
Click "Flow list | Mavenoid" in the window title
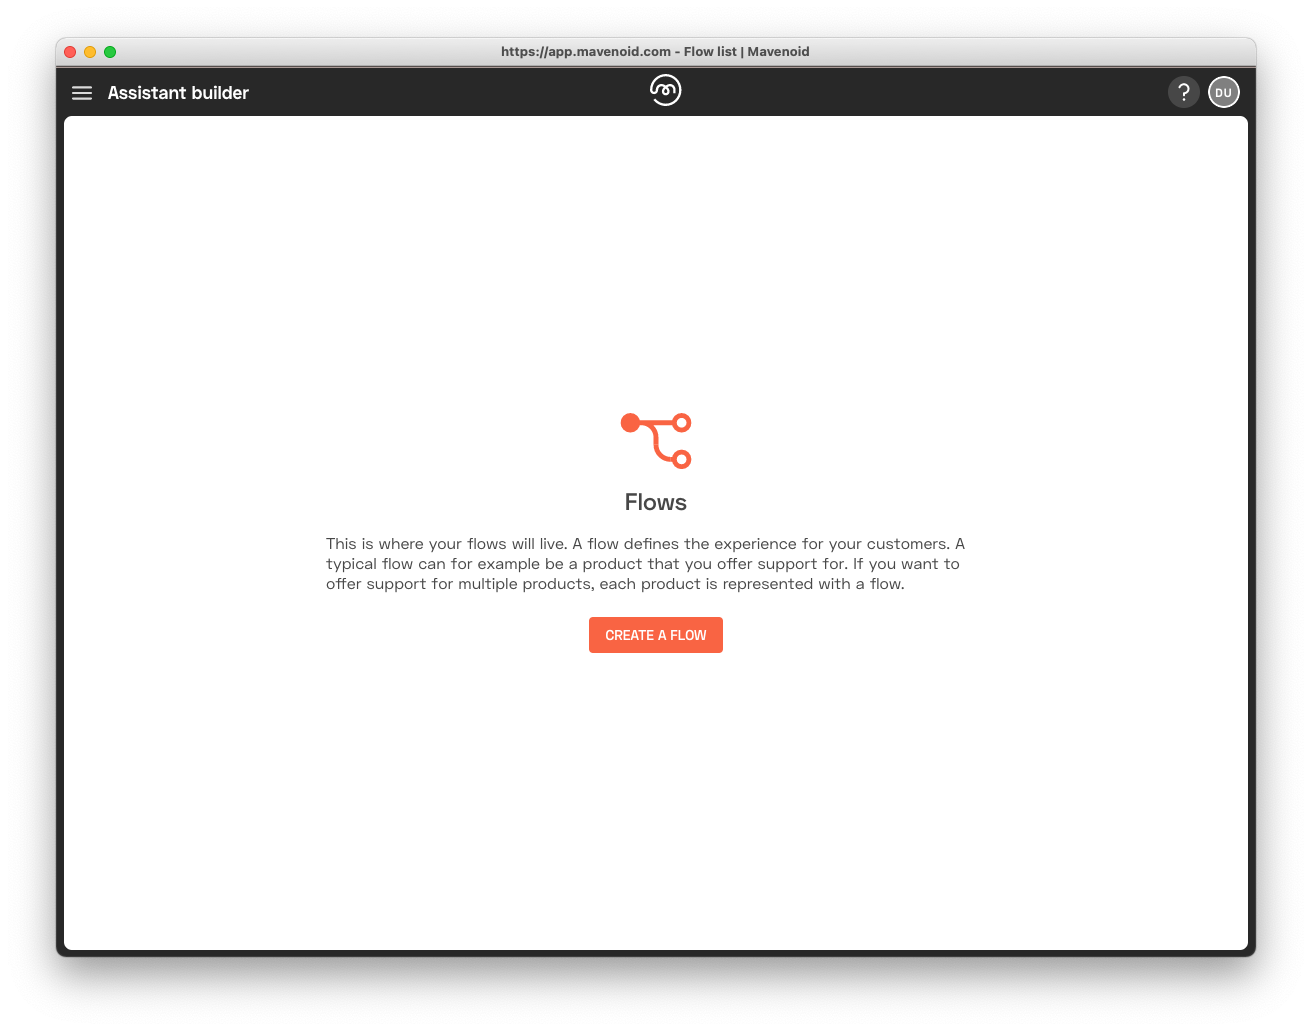(x=747, y=52)
